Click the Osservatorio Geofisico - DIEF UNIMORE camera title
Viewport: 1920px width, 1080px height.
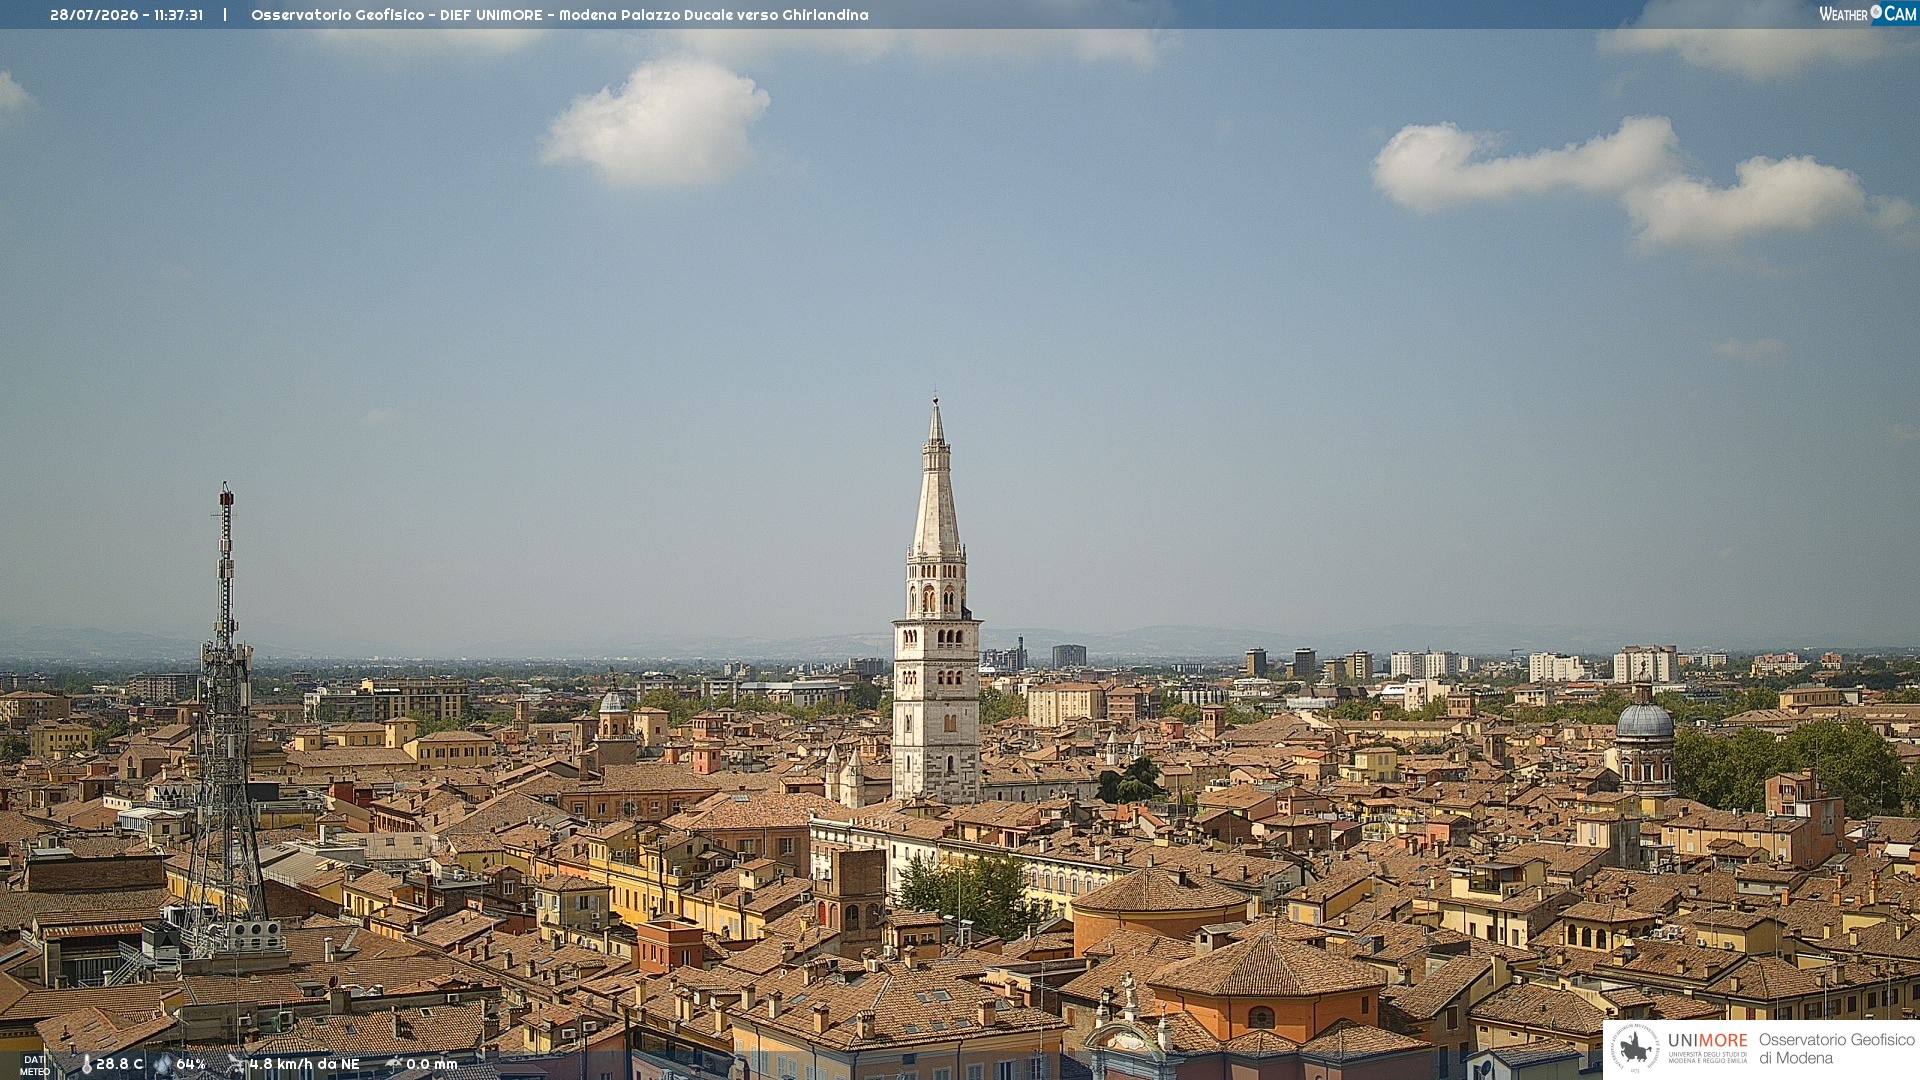coord(559,15)
